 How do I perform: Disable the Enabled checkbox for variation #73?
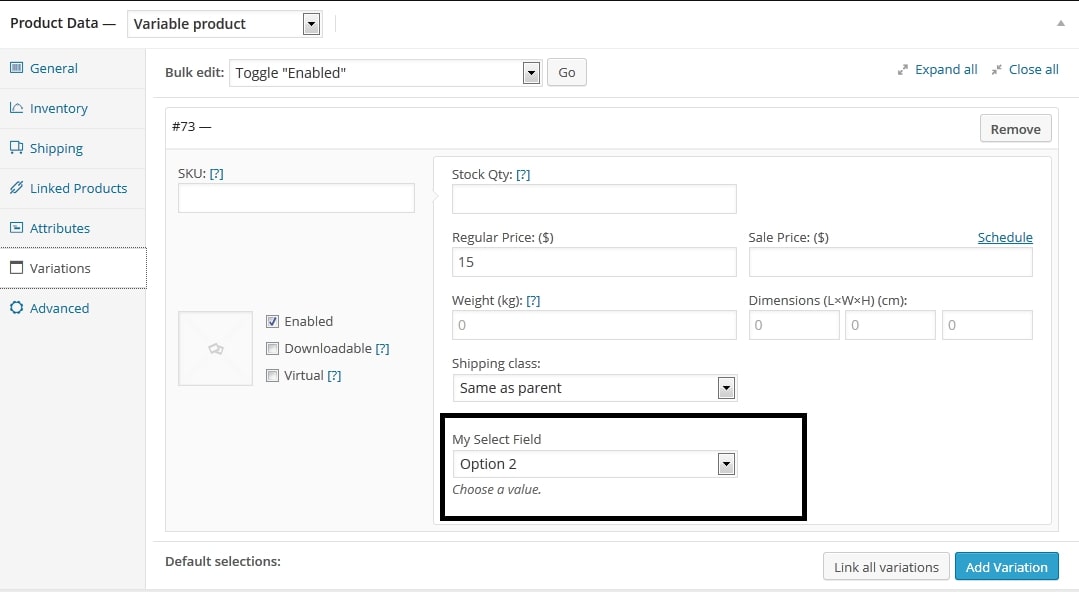coord(273,321)
